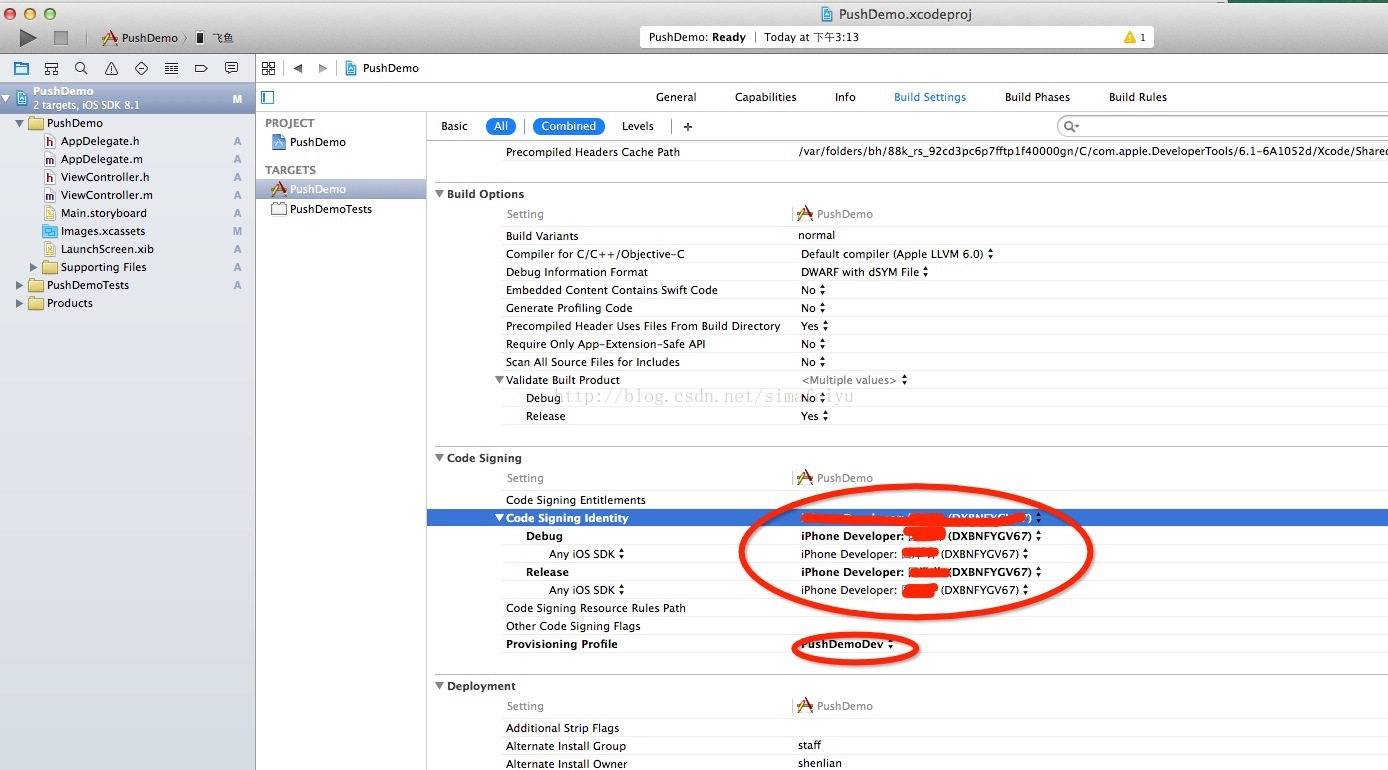Switch to the Build Rules tab

pos(1138,97)
